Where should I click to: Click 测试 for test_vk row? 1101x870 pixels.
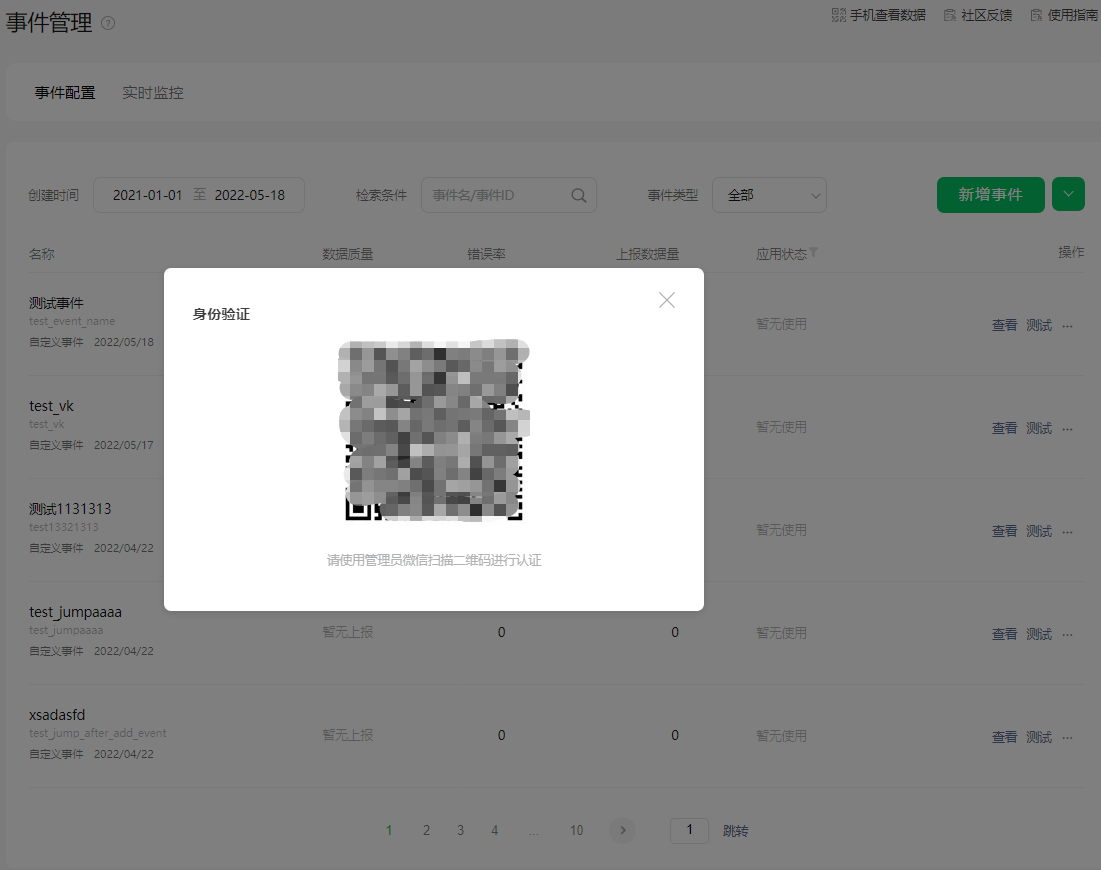click(1039, 428)
